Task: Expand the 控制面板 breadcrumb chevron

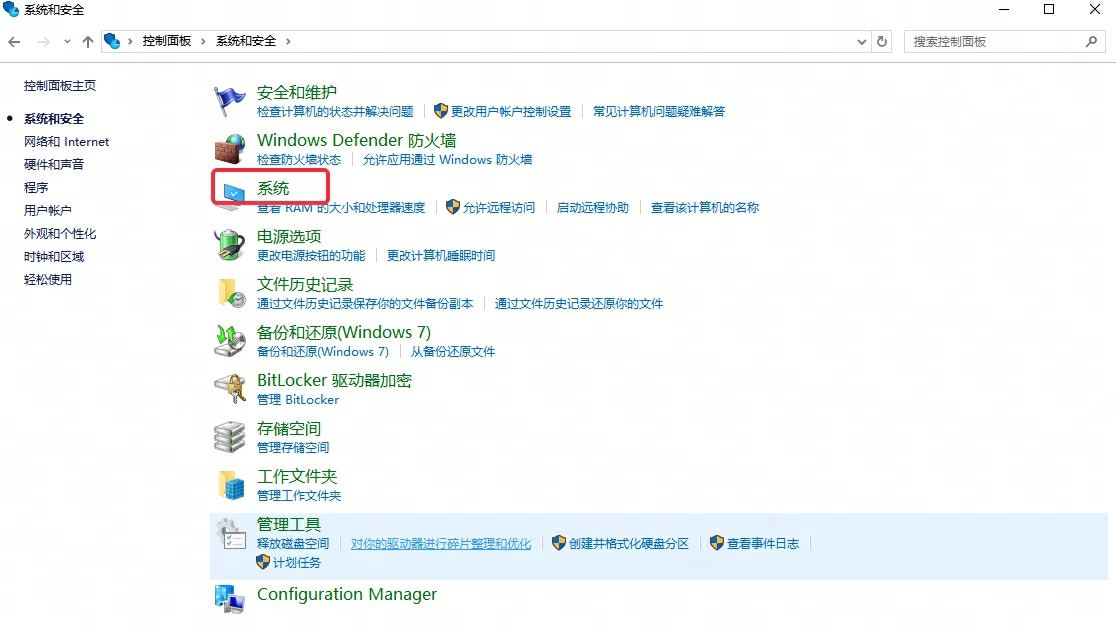Action: pos(203,42)
